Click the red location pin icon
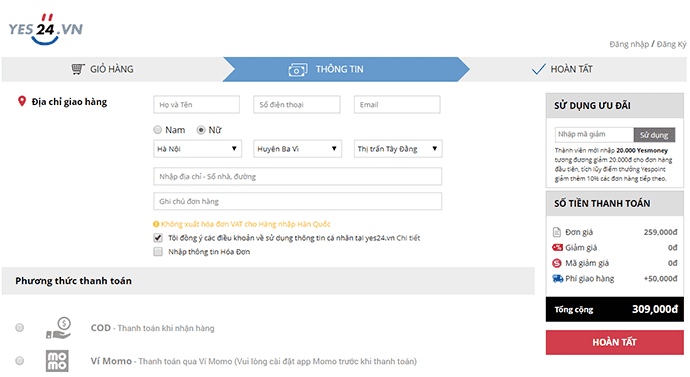 coord(22,102)
